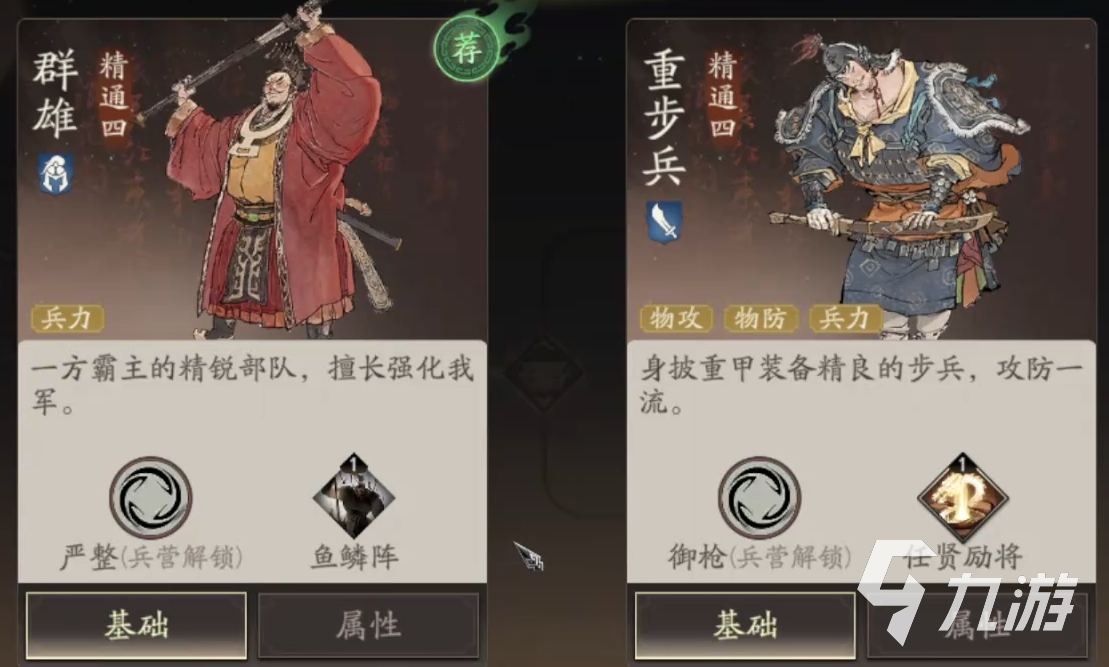Click the green 荐 recommendation badge
This screenshot has width=1109, height=667.
click(467, 50)
